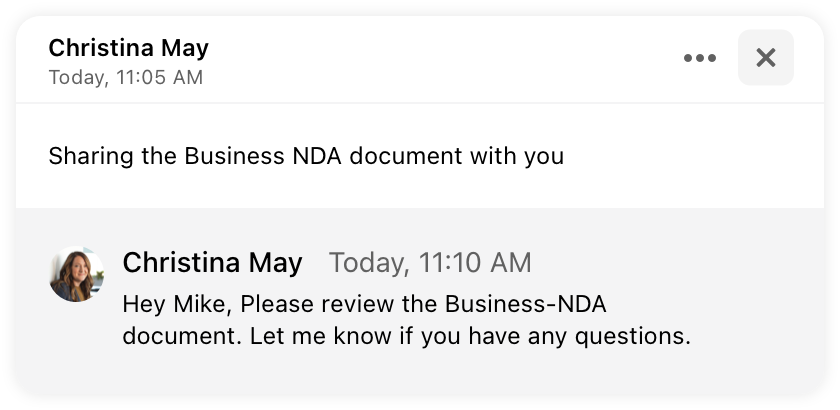840x410 pixels.
Task: Open the three-dot more options menu
Action: [700, 58]
